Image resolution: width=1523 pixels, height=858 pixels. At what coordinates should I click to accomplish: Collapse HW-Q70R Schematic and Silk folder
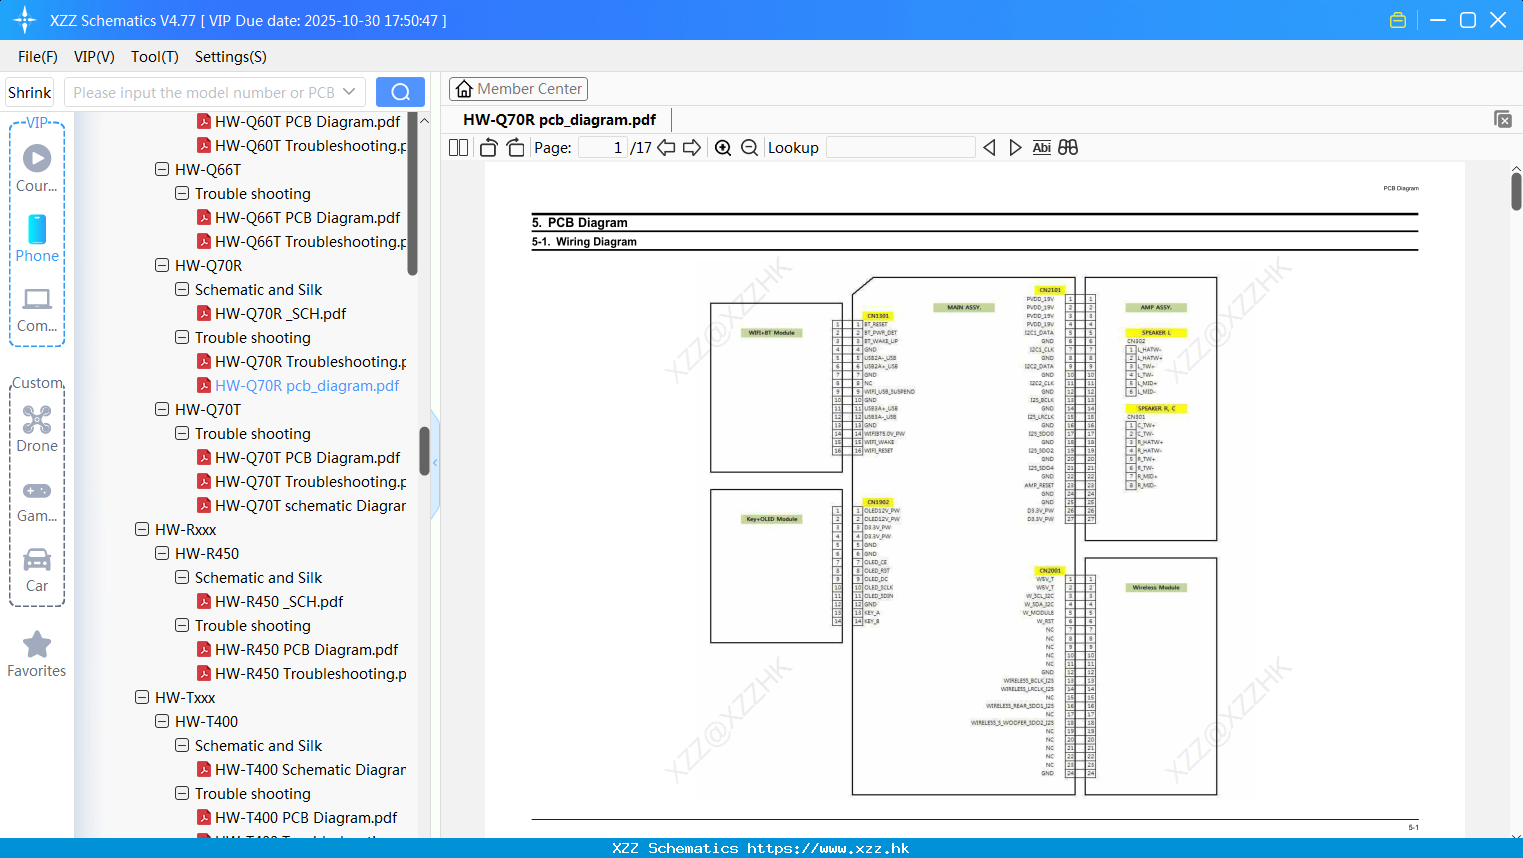(x=182, y=289)
